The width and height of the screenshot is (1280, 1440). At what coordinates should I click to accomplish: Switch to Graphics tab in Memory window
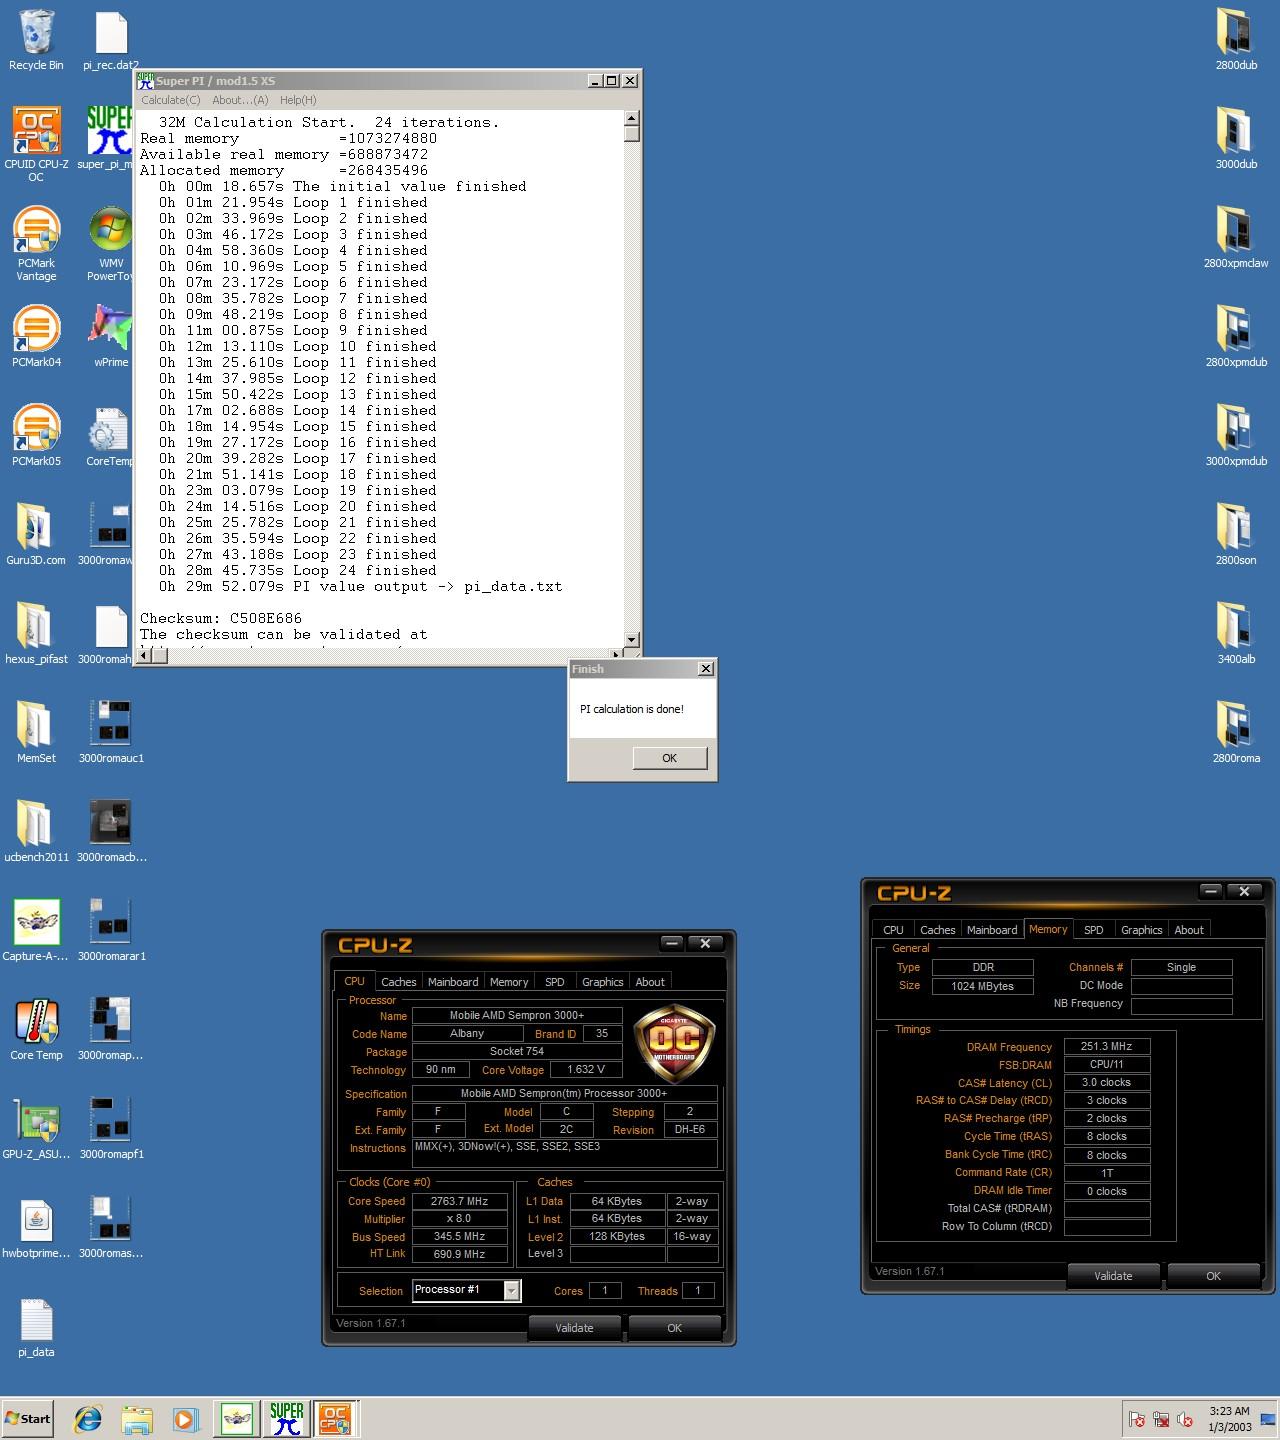pos(1142,930)
